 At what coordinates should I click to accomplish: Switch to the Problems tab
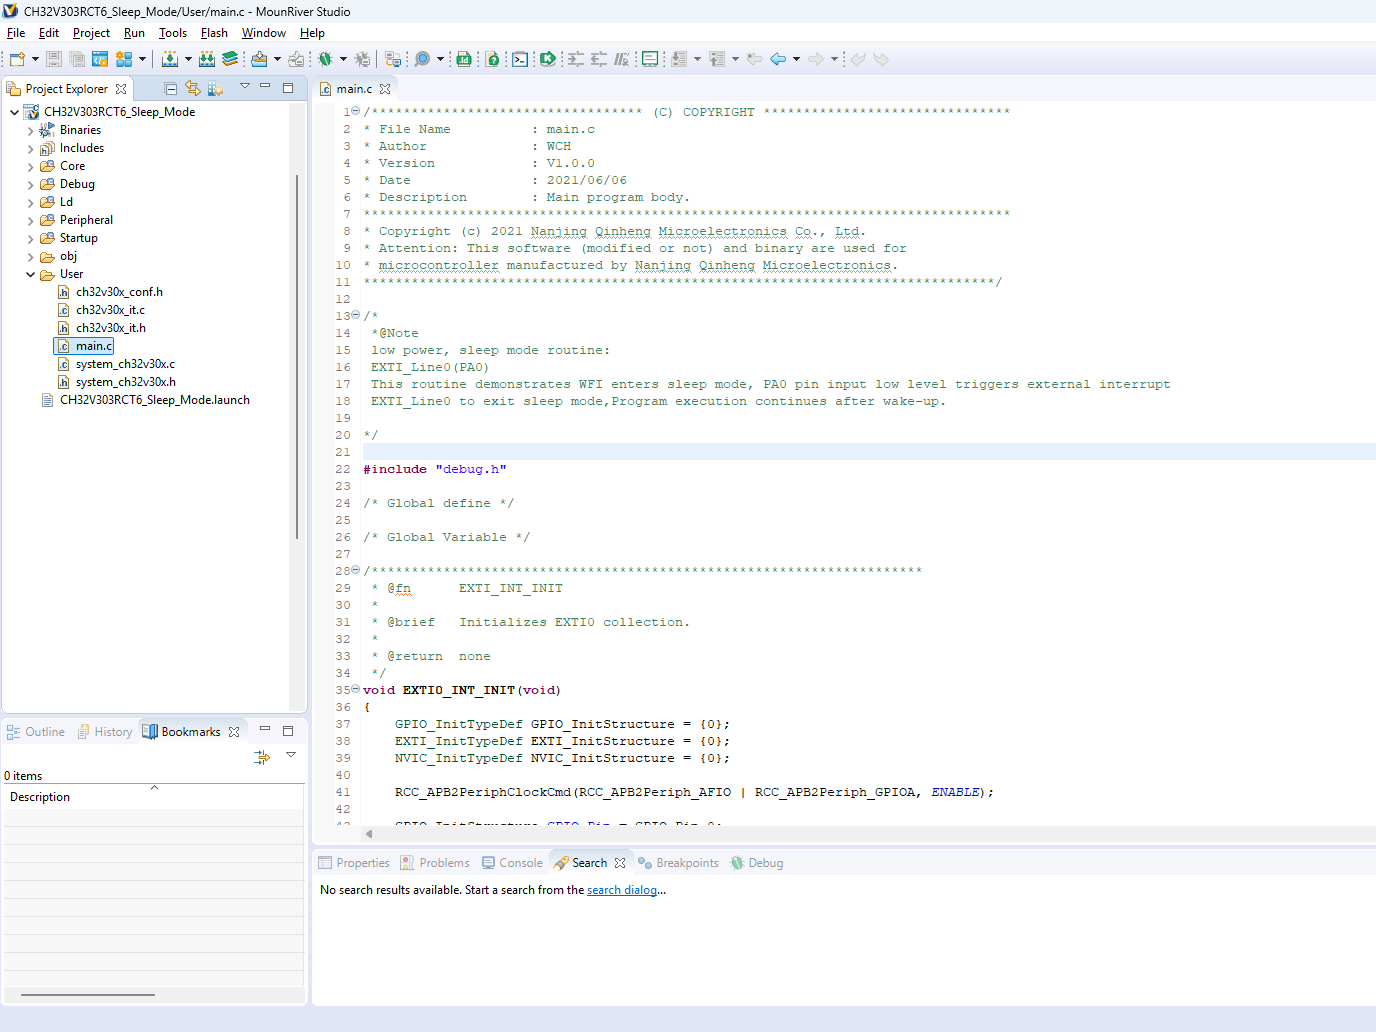[x=435, y=863]
